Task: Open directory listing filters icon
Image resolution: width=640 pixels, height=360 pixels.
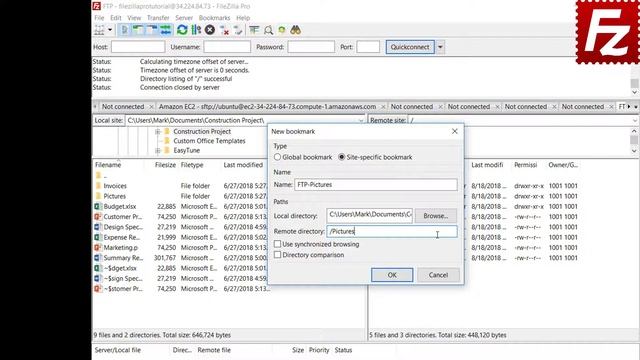Action: coord(254,30)
